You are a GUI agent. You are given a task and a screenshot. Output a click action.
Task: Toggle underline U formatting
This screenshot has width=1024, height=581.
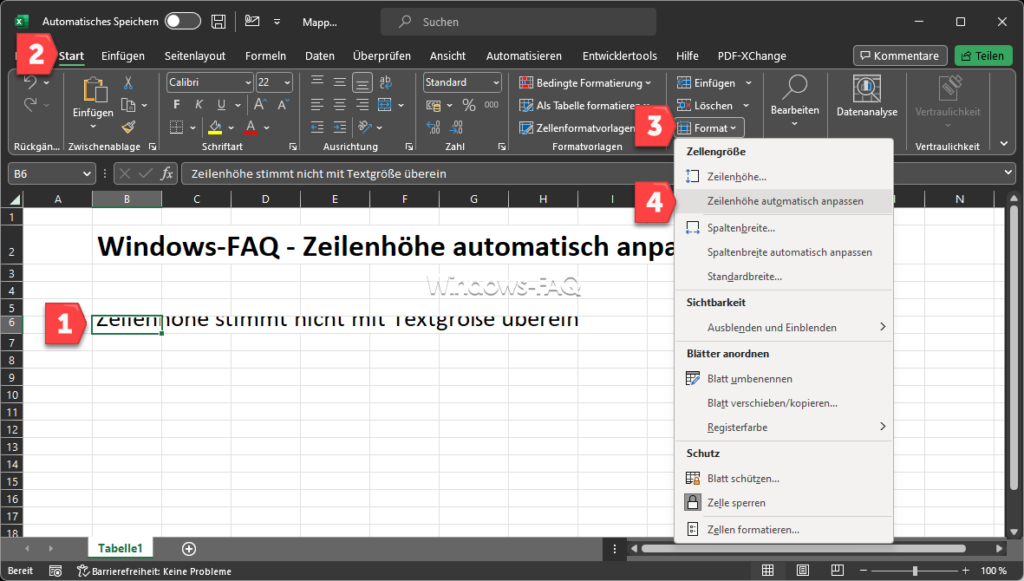coord(221,104)
